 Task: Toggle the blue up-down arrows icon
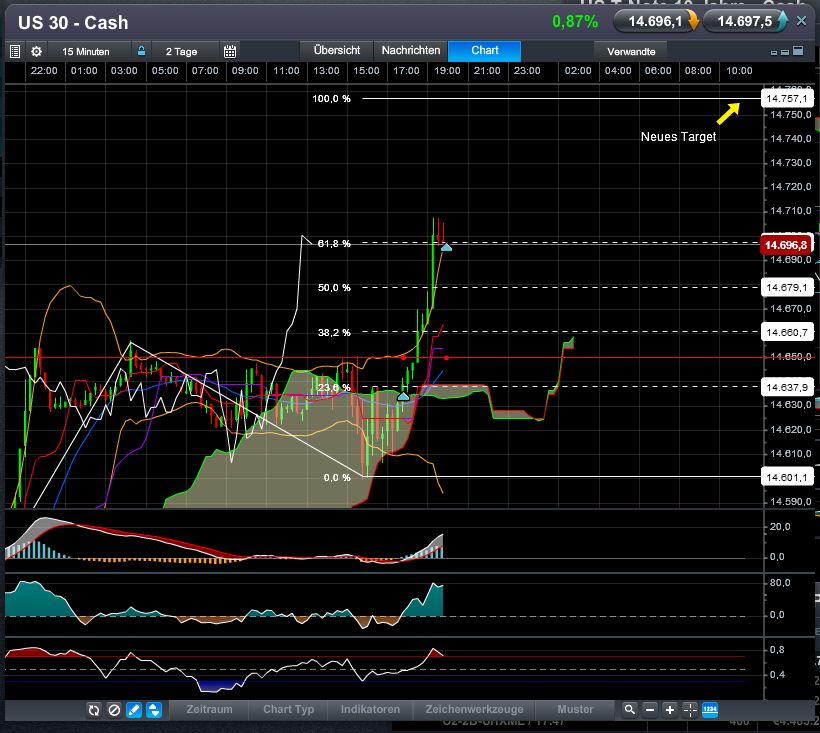coord(154,710)
